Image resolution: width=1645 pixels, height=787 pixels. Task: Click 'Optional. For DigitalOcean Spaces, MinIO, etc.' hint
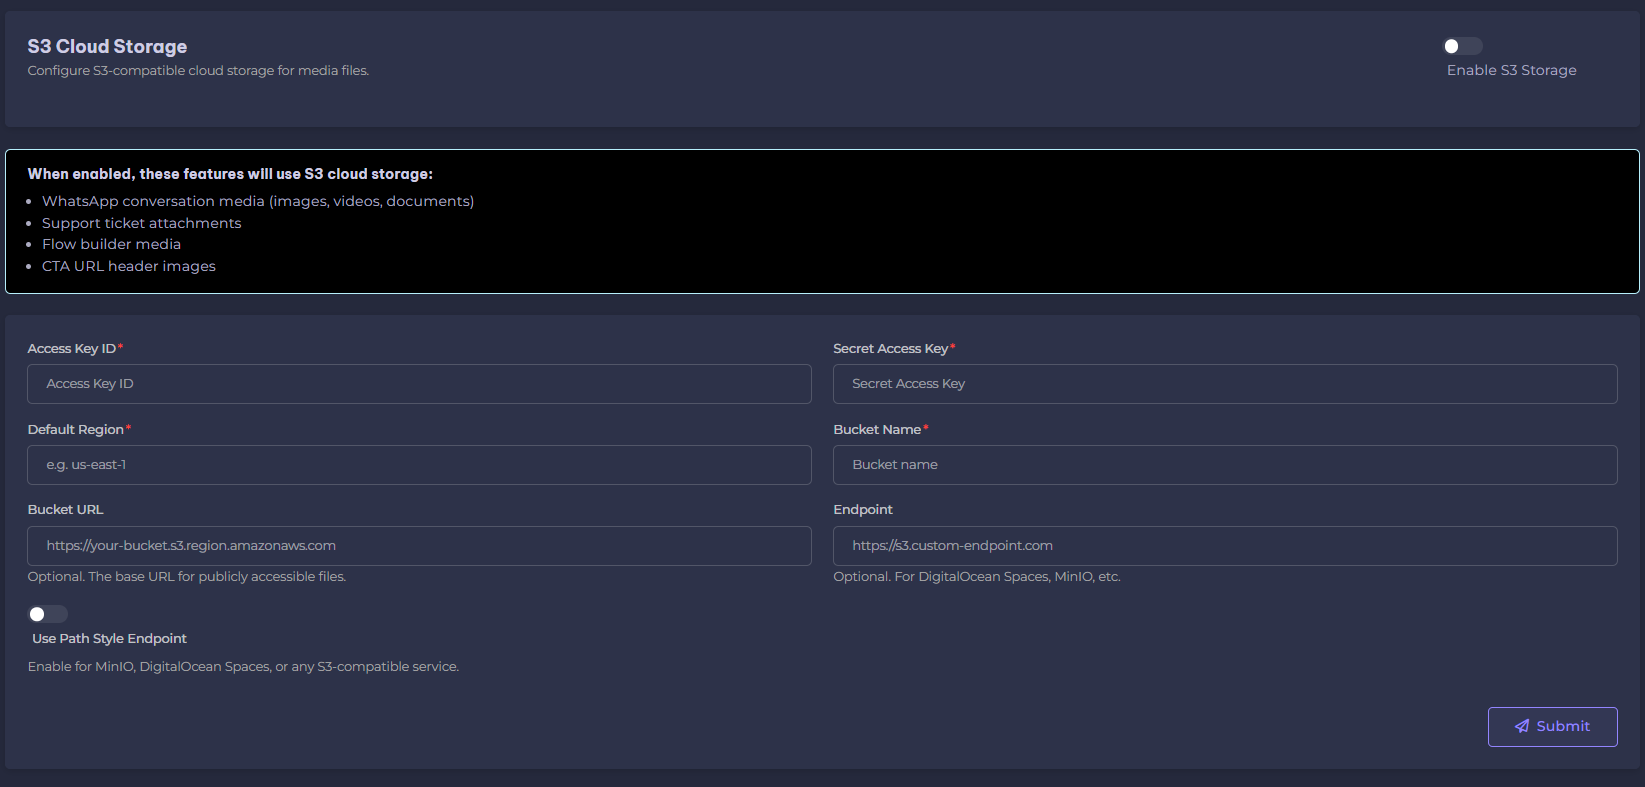click(977, 577)
